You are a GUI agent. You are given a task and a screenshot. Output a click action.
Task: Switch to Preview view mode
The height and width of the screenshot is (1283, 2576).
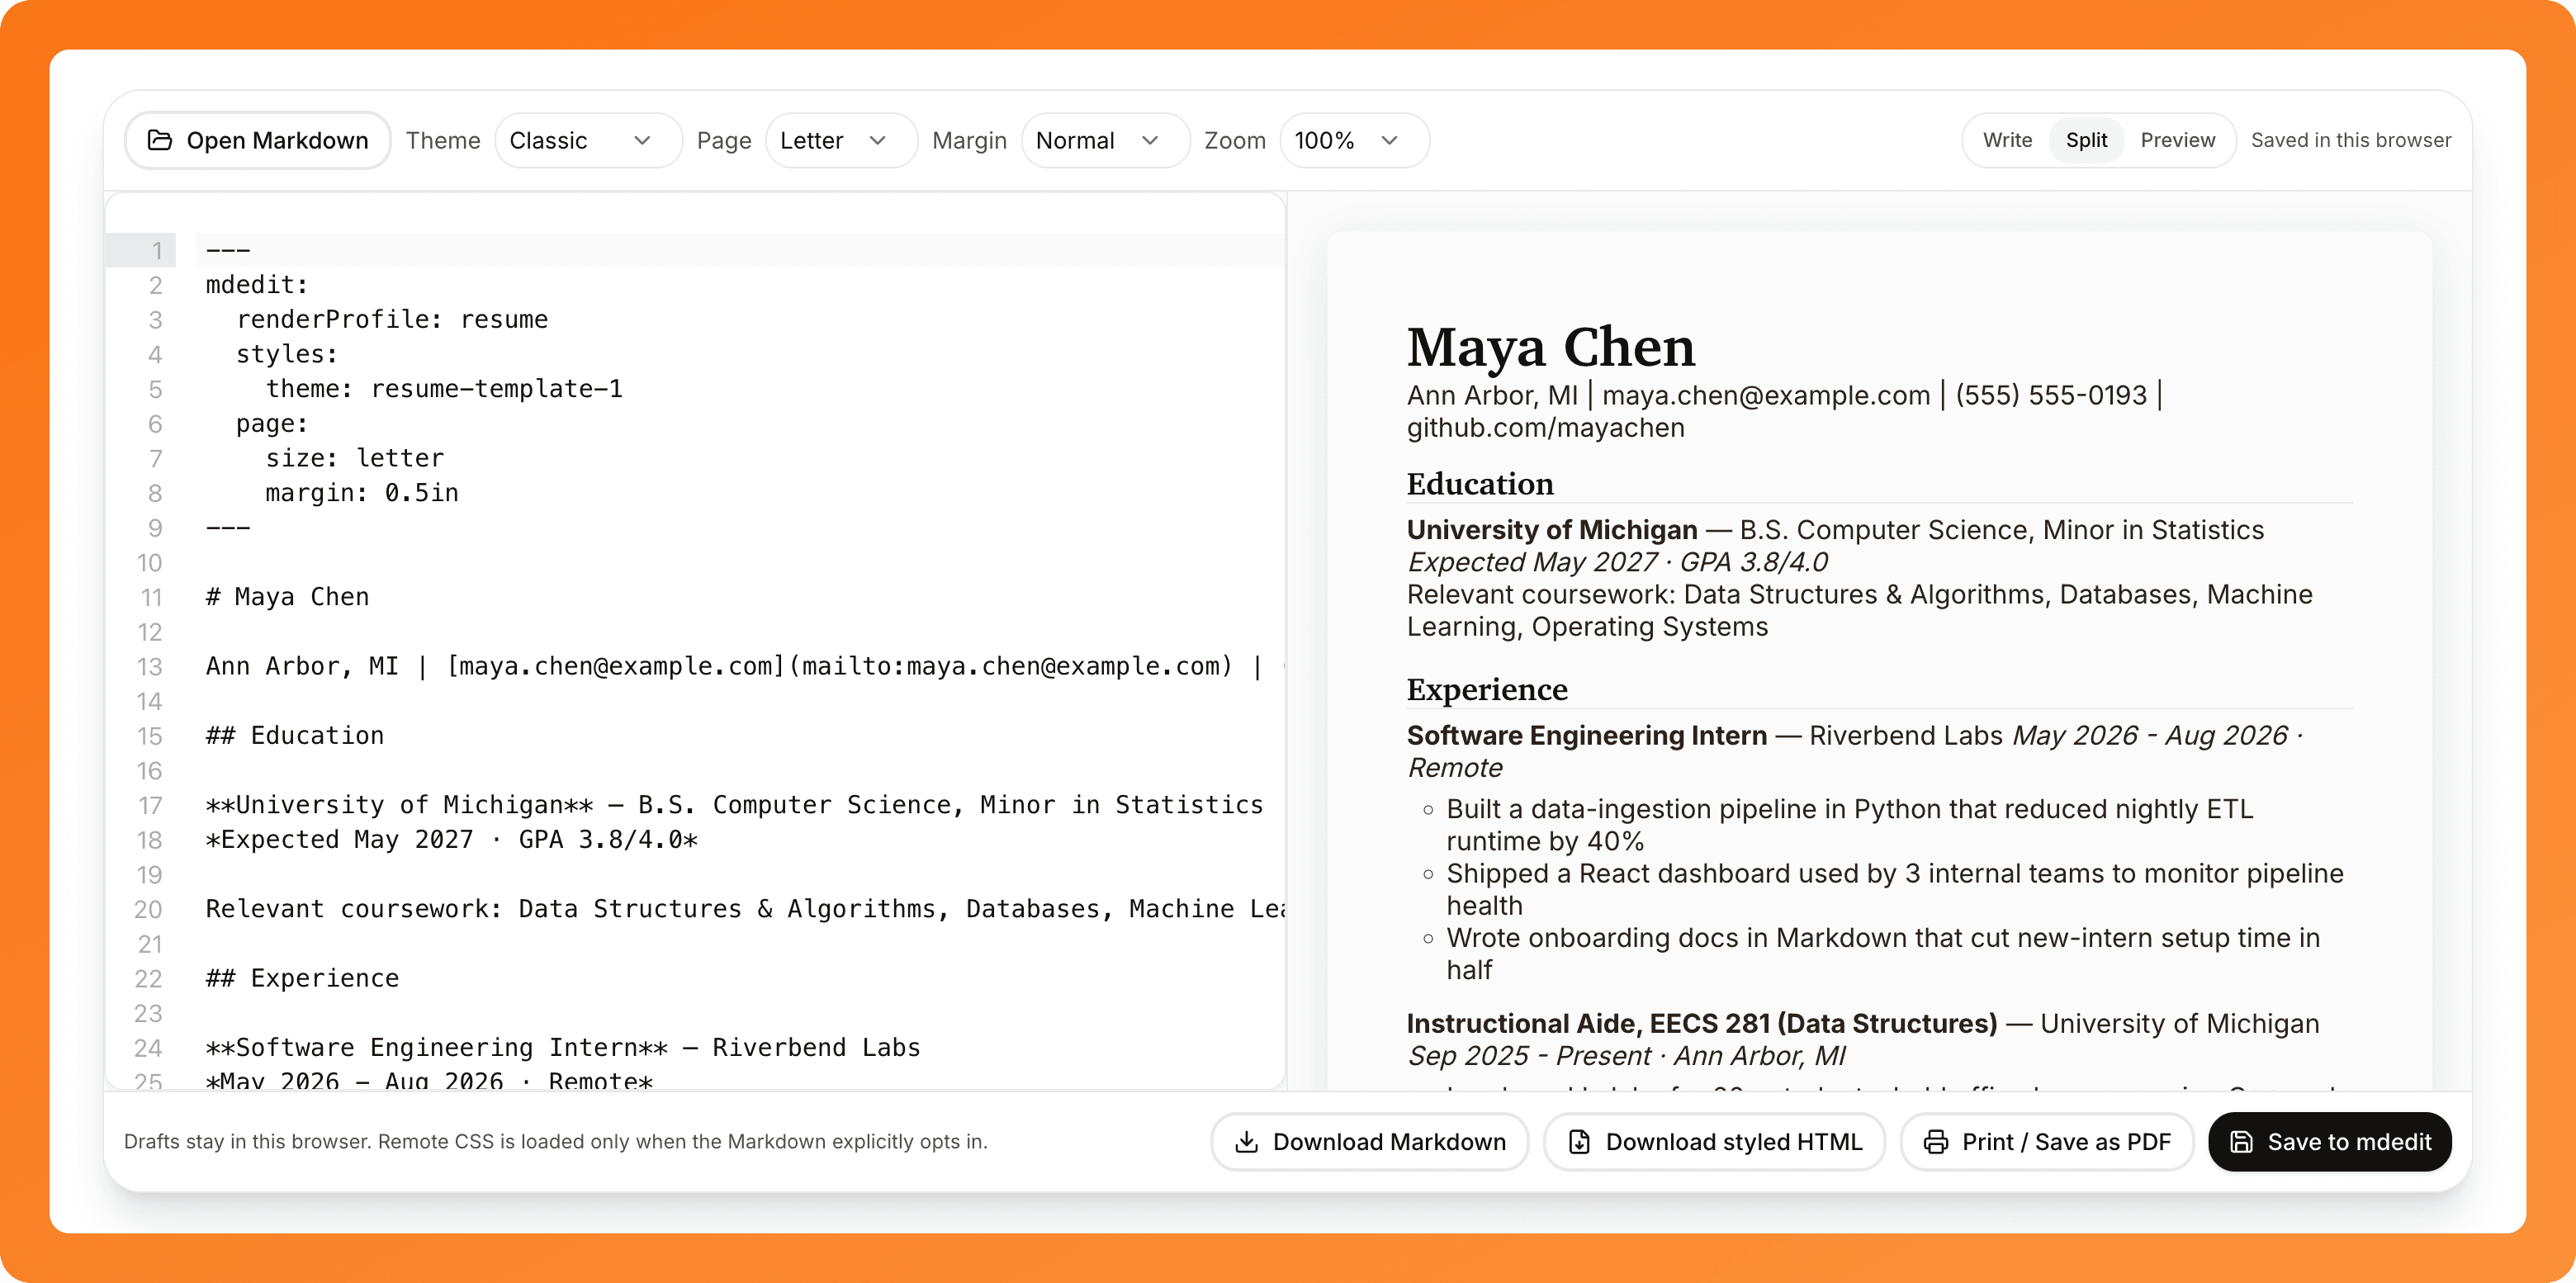pyautogui.click(x=2177, y=140)
